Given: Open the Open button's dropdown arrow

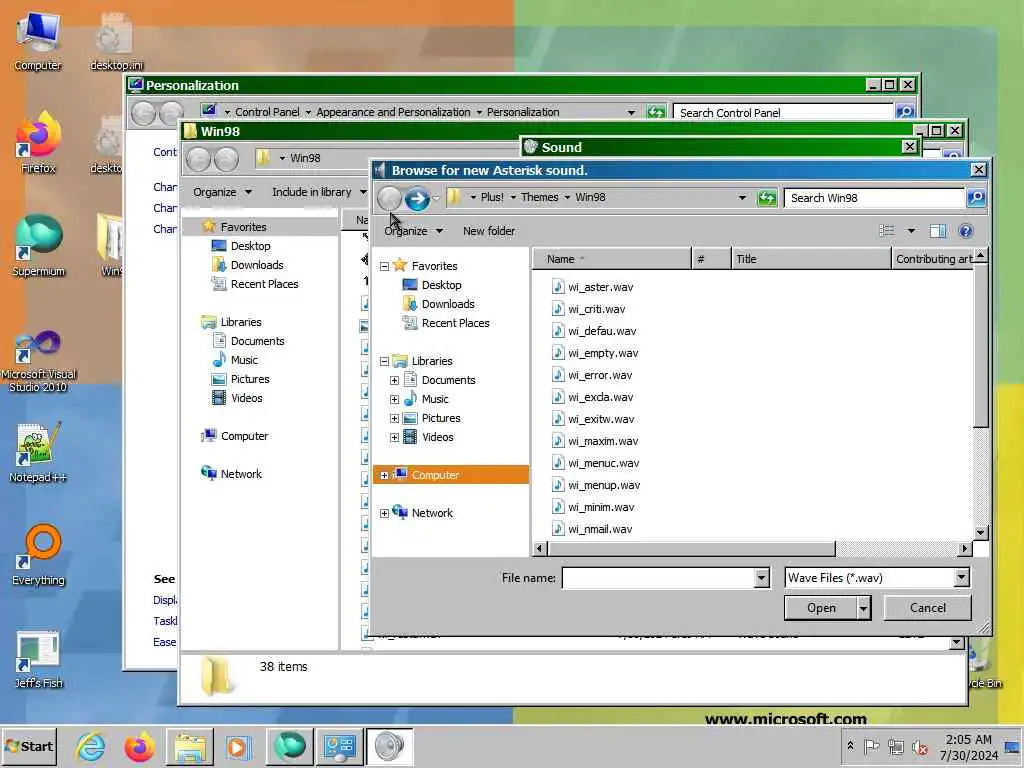Looking at the screenshot, I should [863, 608].
